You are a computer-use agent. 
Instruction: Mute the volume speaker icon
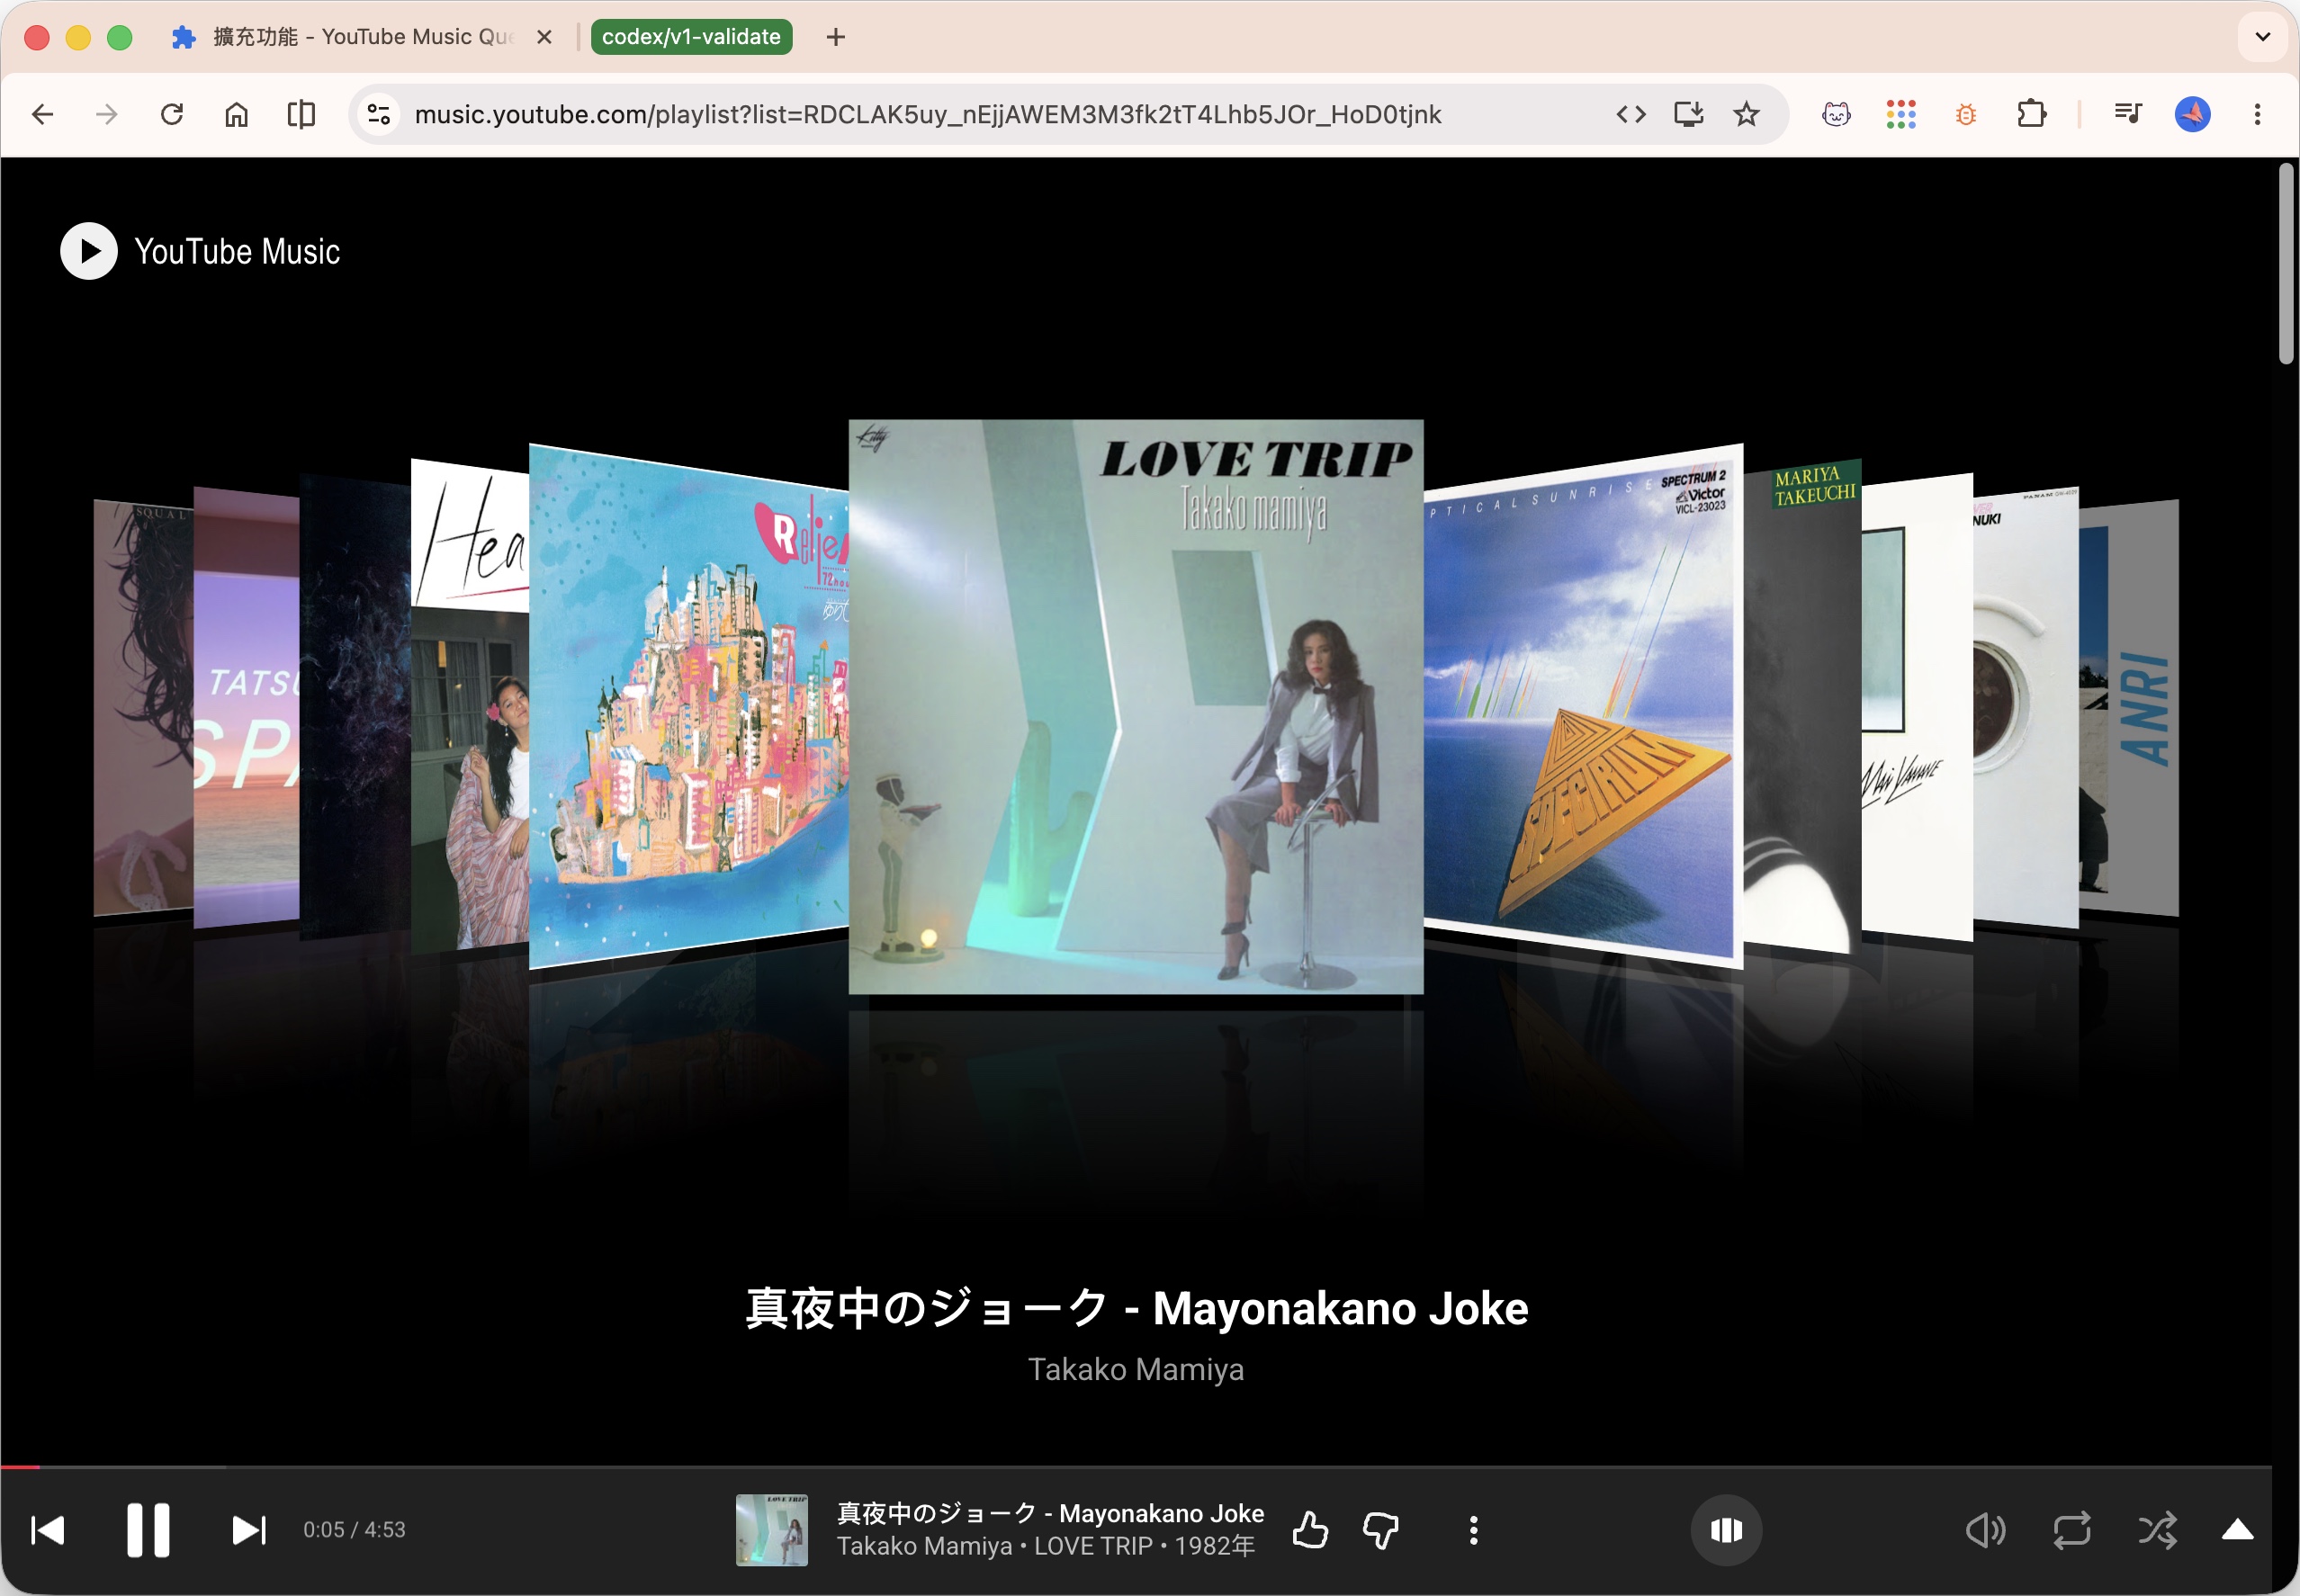pyautogui.click(x=1985, y=1530)
